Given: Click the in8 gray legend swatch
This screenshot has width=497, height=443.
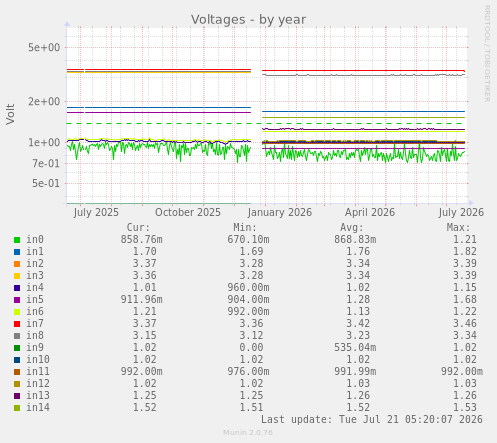Looking at the screenshot, I should pos(17,336).
